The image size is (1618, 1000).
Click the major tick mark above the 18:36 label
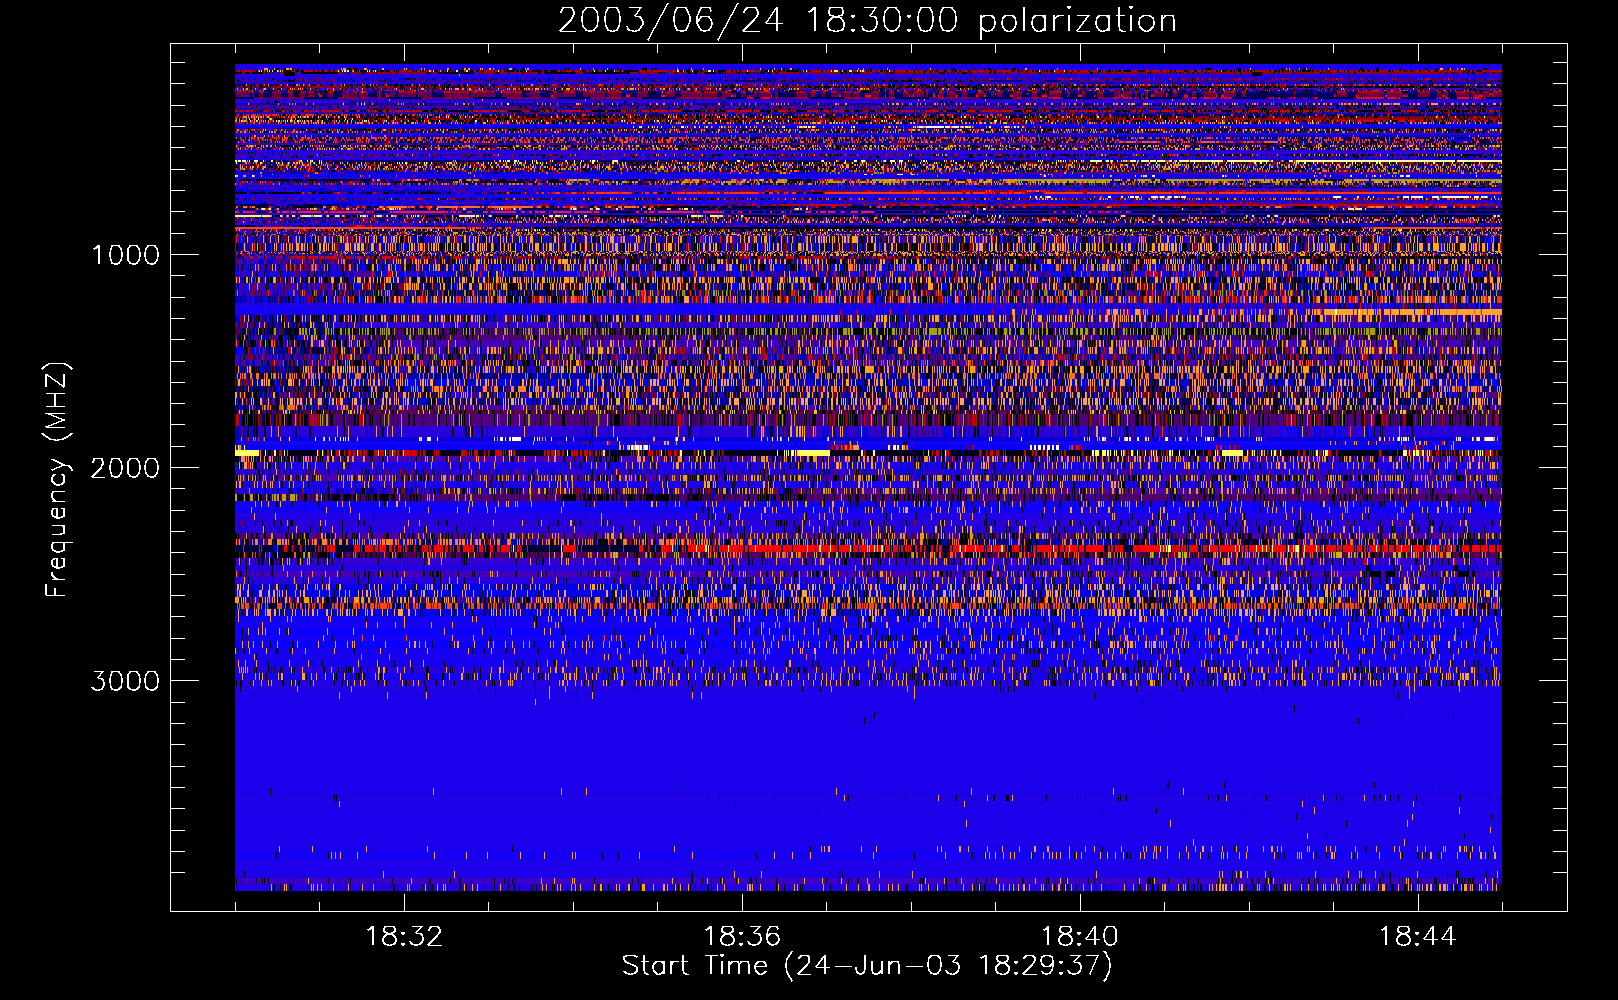point(742,900)
